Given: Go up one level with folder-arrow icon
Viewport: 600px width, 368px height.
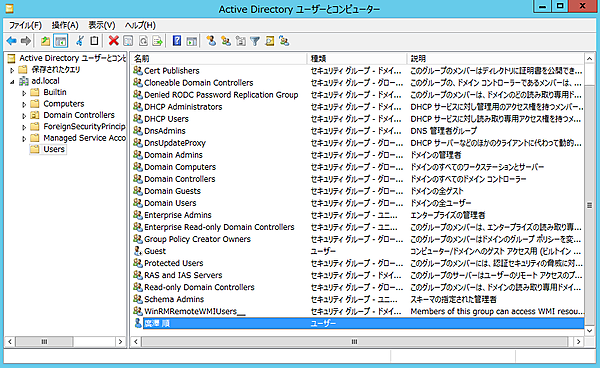Looking at the screenshot, I should click(x=46, y=41).
